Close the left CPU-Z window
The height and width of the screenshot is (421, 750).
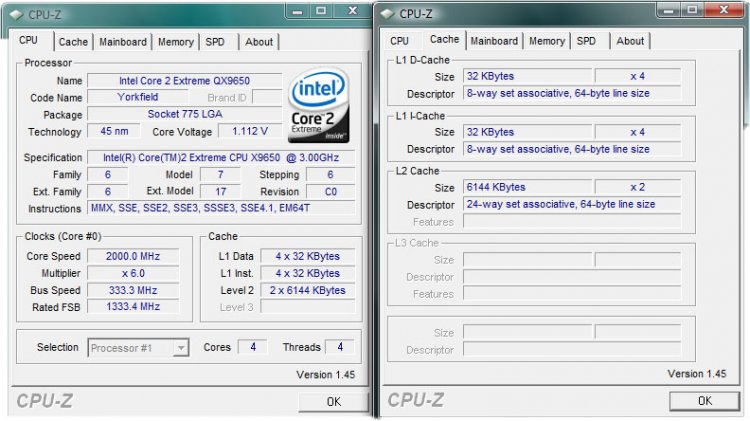(353, 11)
